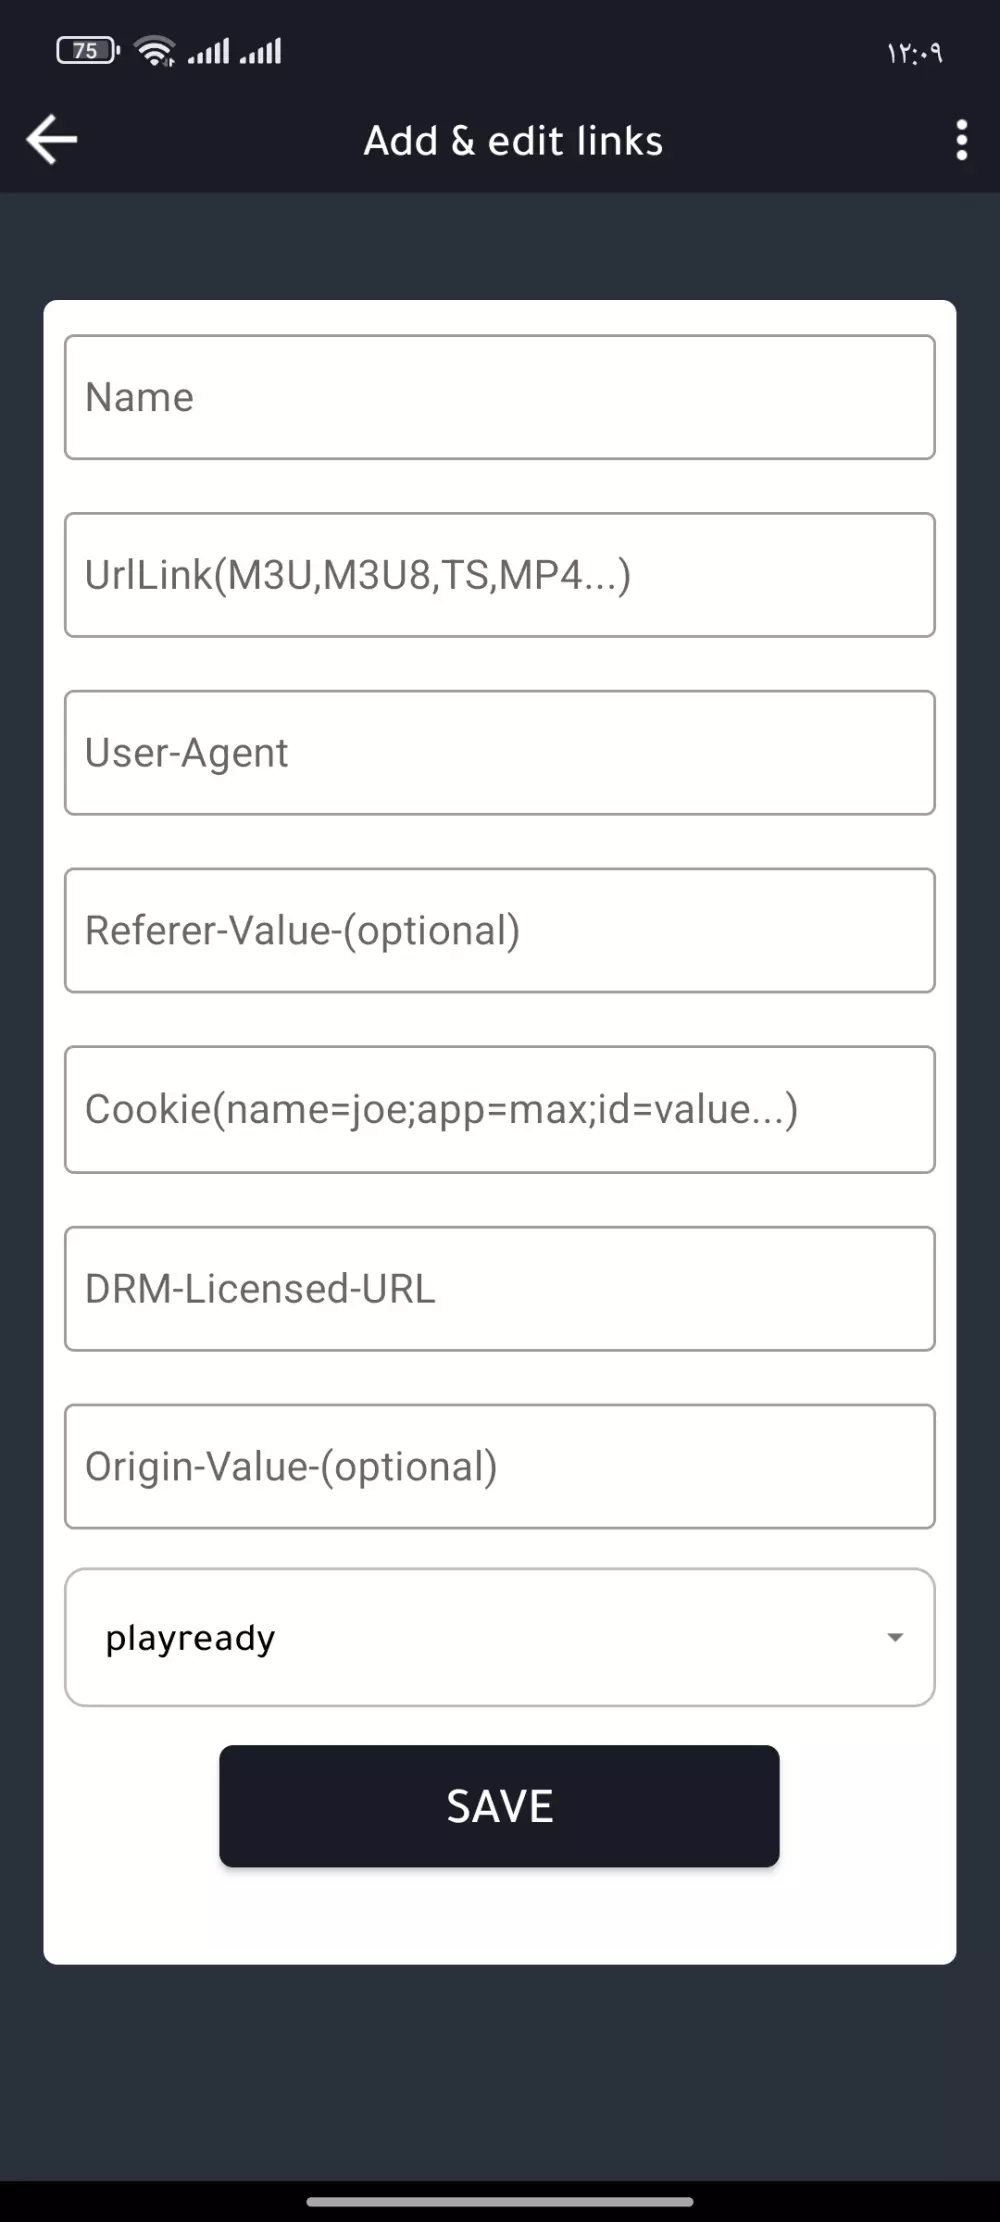Image resolution: width=1000 pixels, height=2222 pixels.
Task: Tap the battery indicator in status bar
Action: [87, 50]
